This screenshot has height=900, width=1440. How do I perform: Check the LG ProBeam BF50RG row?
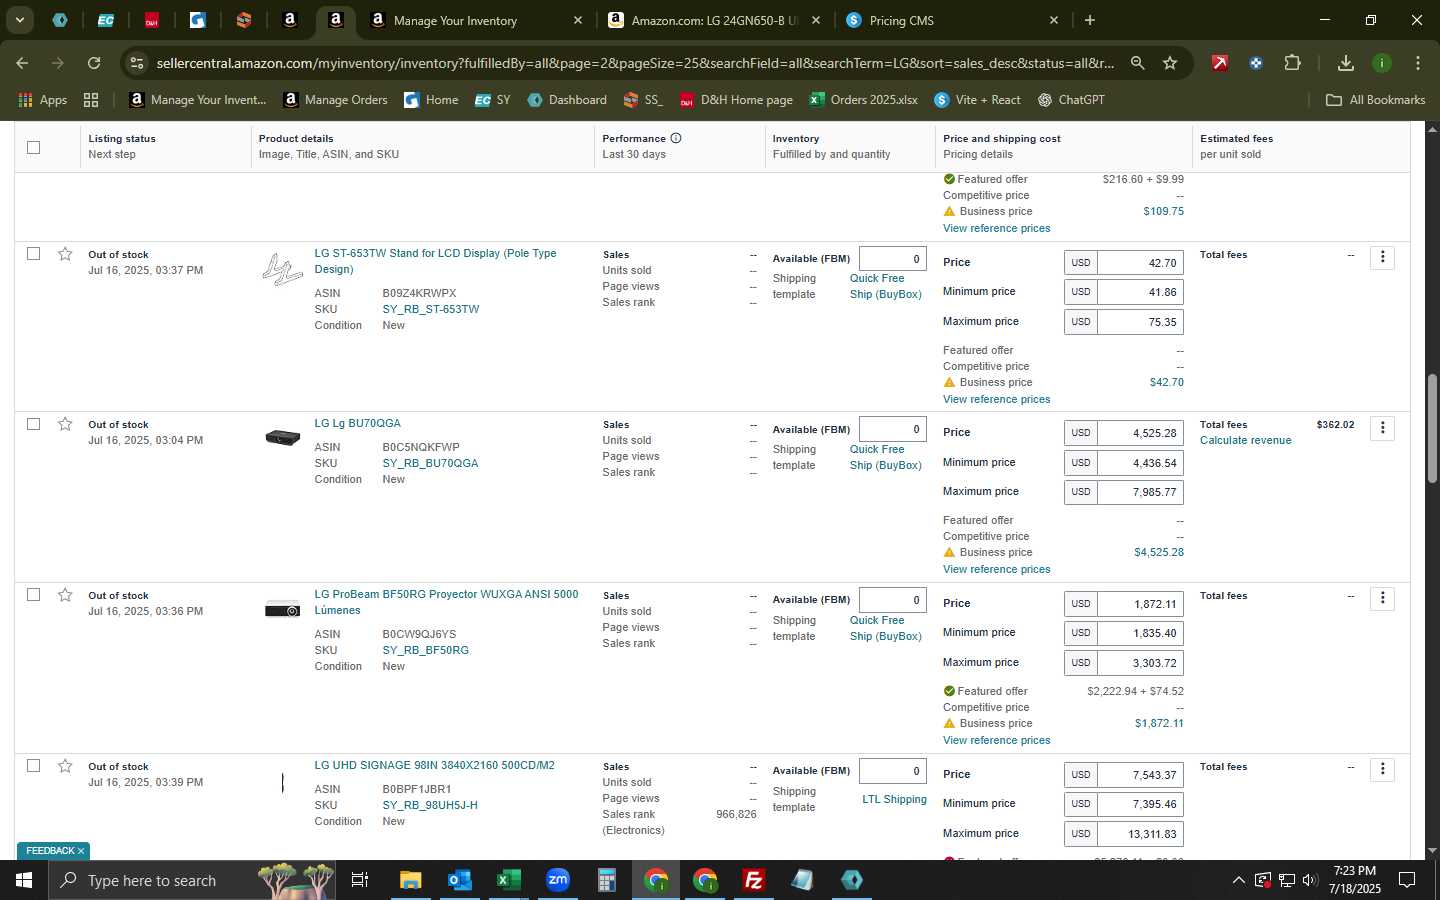33,595
